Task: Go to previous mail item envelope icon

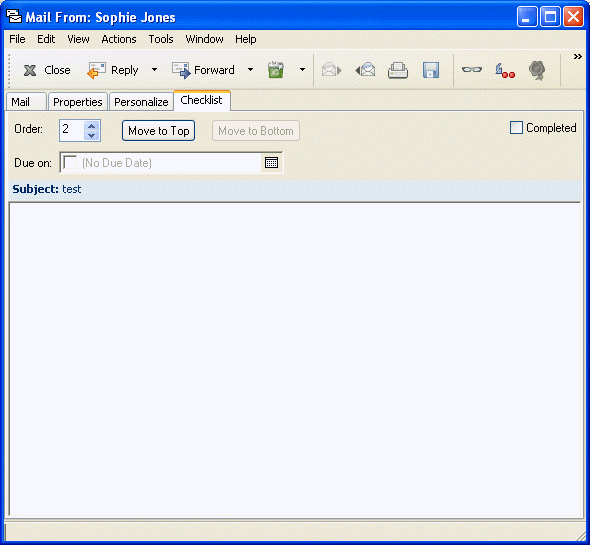Action: coord(365,70)
